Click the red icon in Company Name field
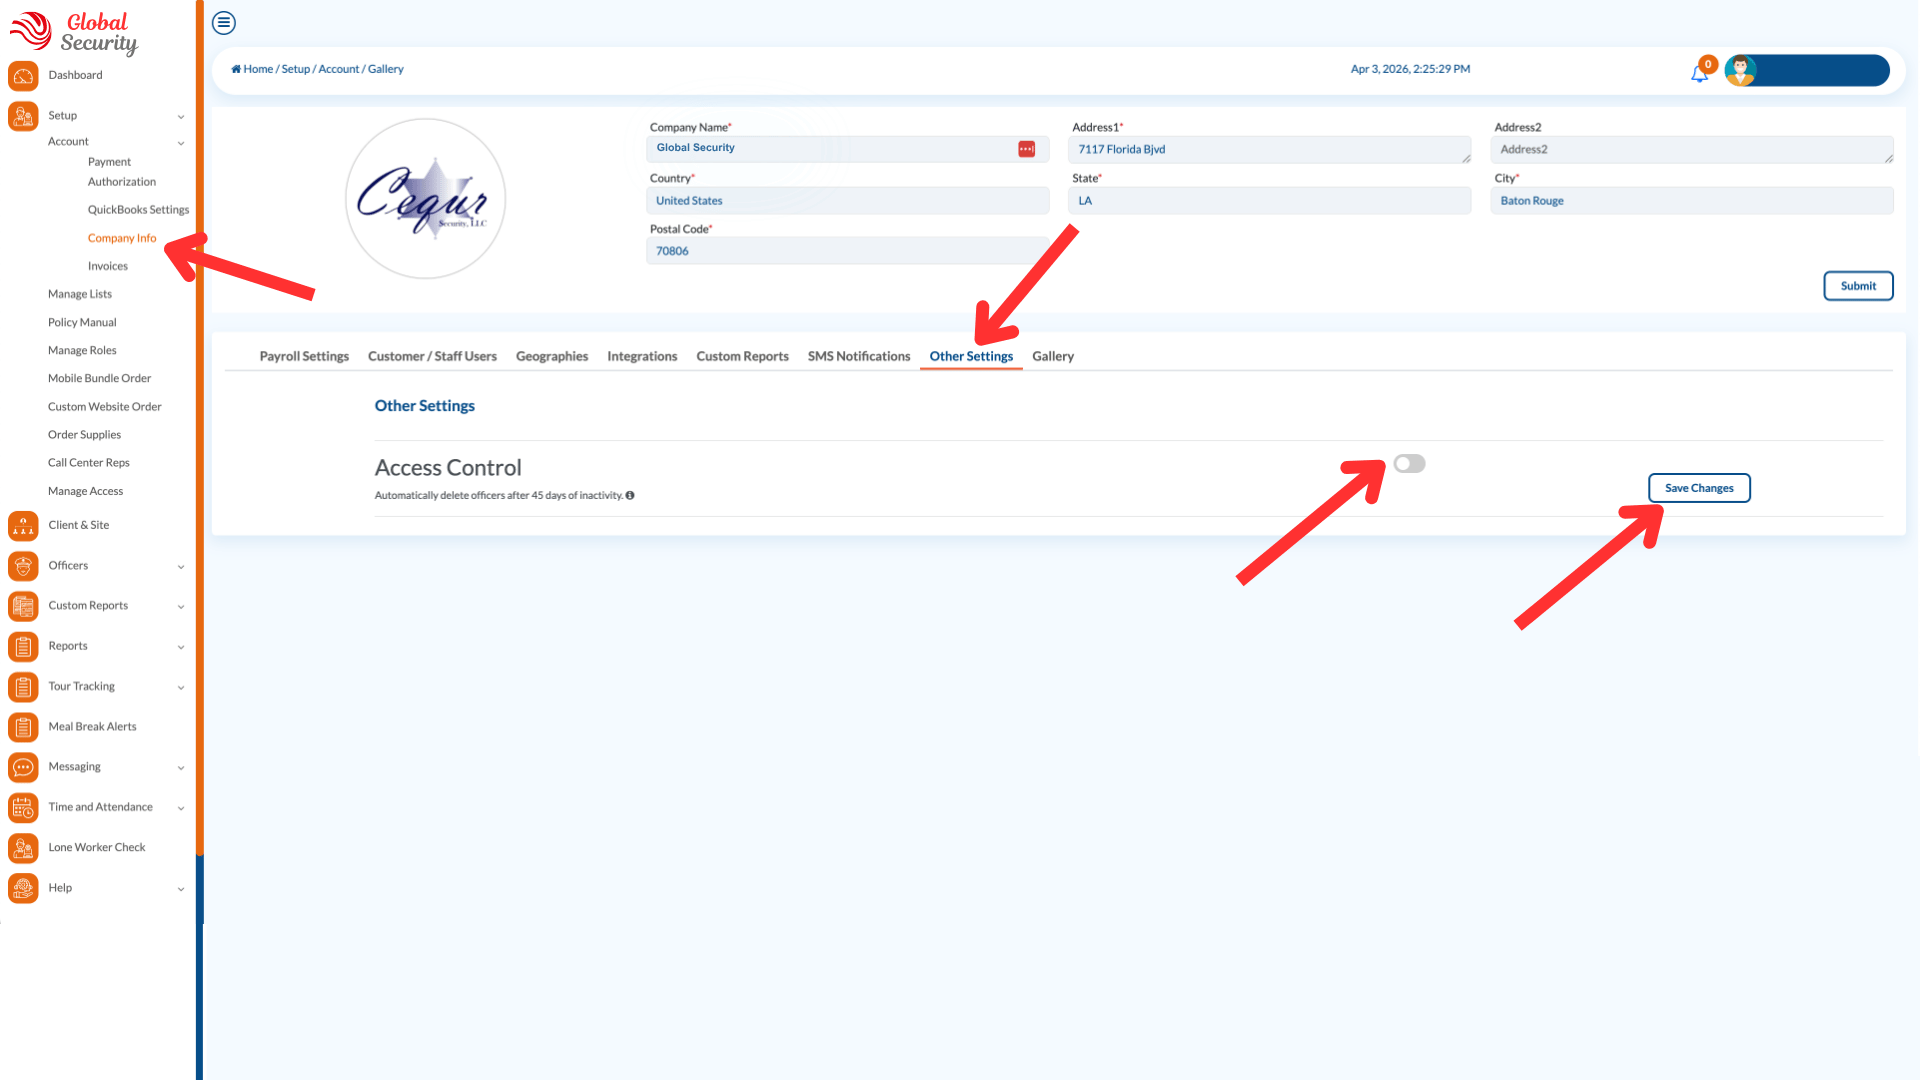Screen dimensions: 1920x1080 click(1026, 149)
